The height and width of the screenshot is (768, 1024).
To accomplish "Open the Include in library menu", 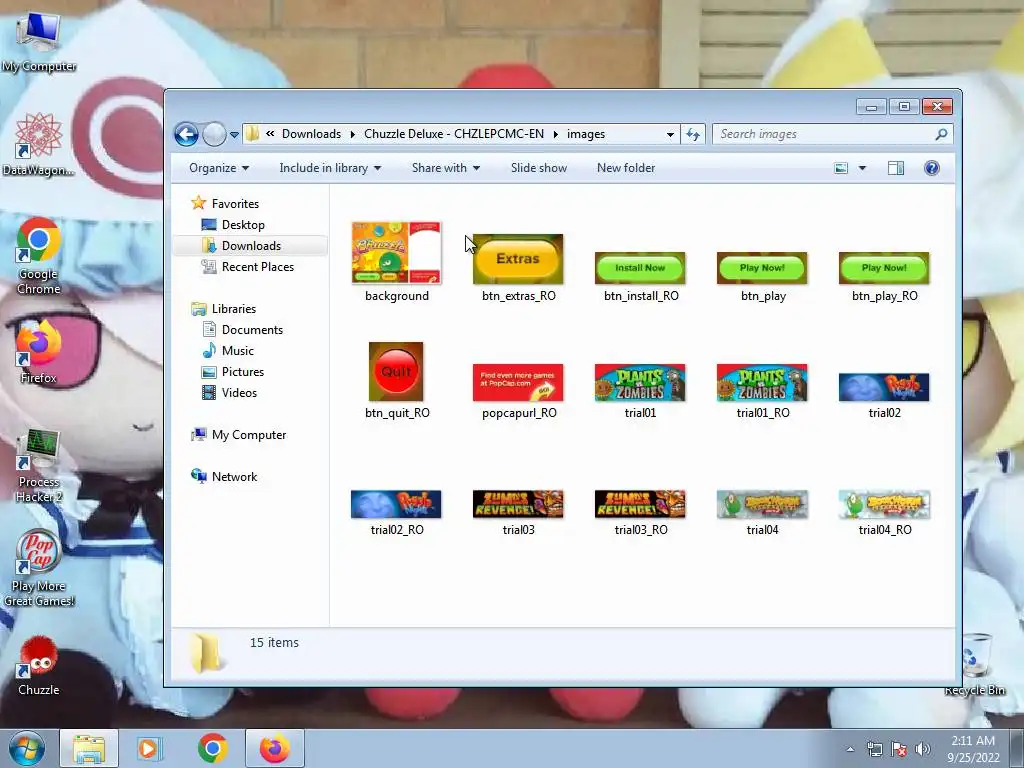I will (330, 168).
